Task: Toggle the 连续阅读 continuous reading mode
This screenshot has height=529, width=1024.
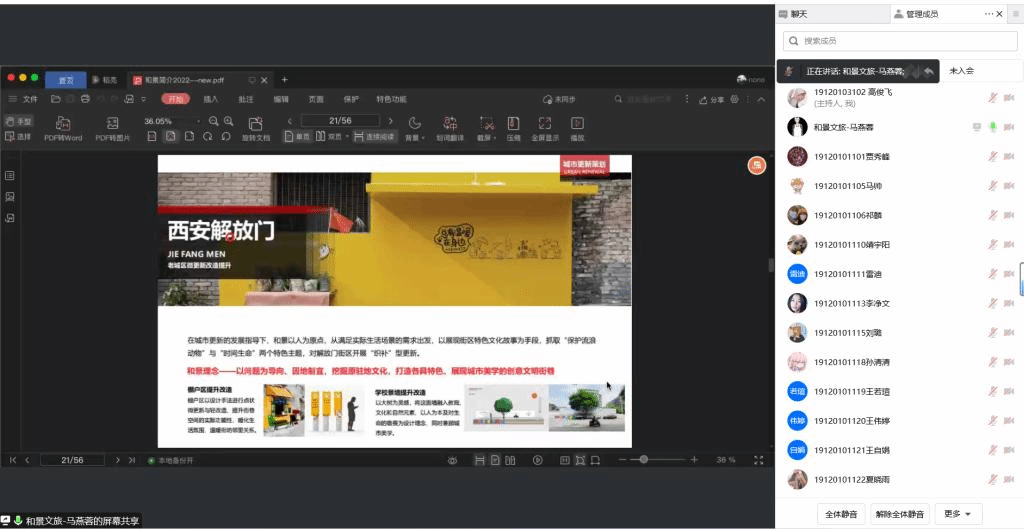Action: 374,136
